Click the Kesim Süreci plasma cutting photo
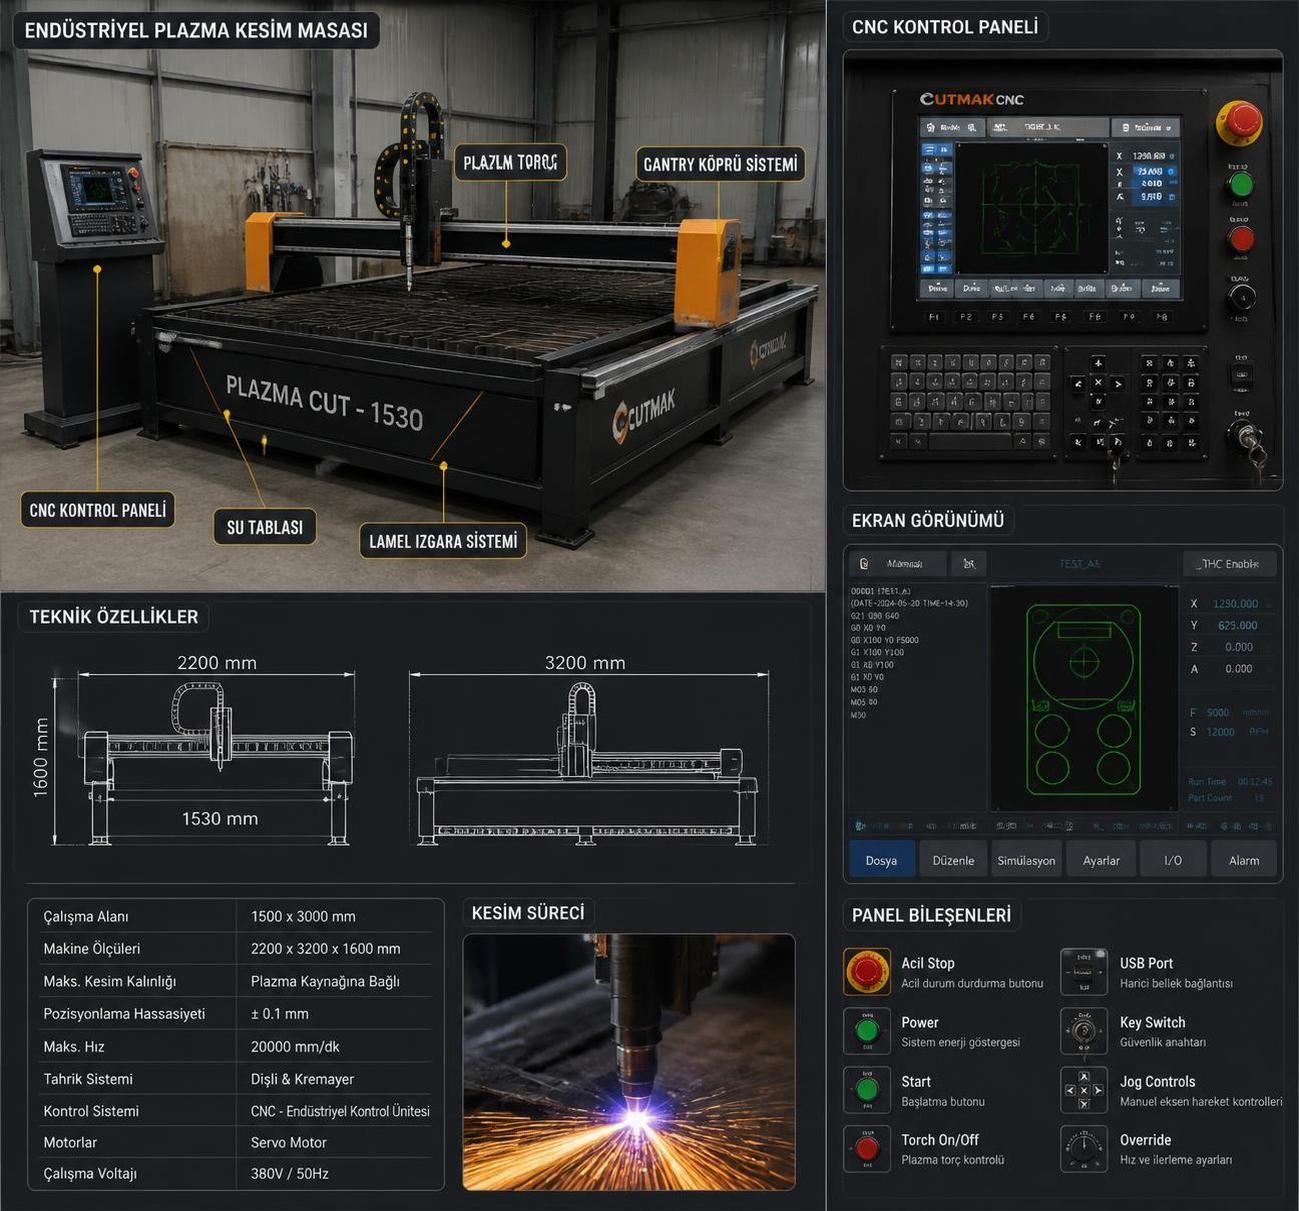Image resolution: width=1299 pixels, height=1211 pixels. [629, 1062]
